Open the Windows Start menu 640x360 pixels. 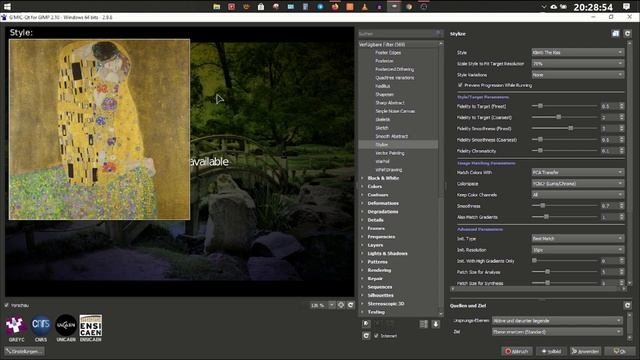tap(7, 7)
